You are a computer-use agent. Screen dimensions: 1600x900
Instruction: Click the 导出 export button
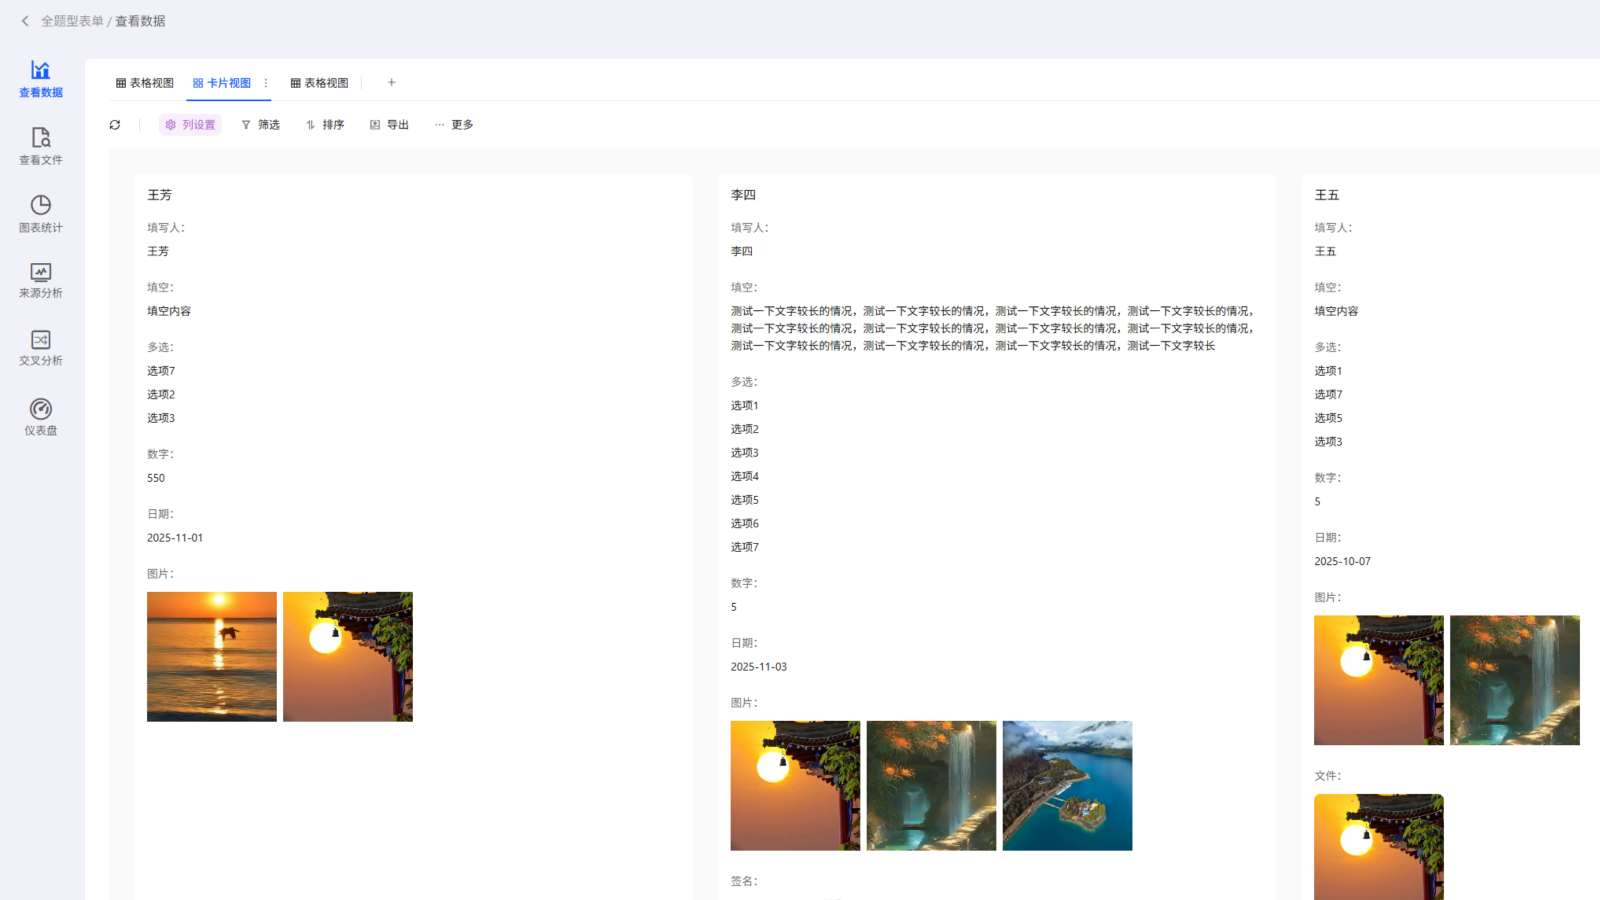pyautogui.click(x=389, y=125)
